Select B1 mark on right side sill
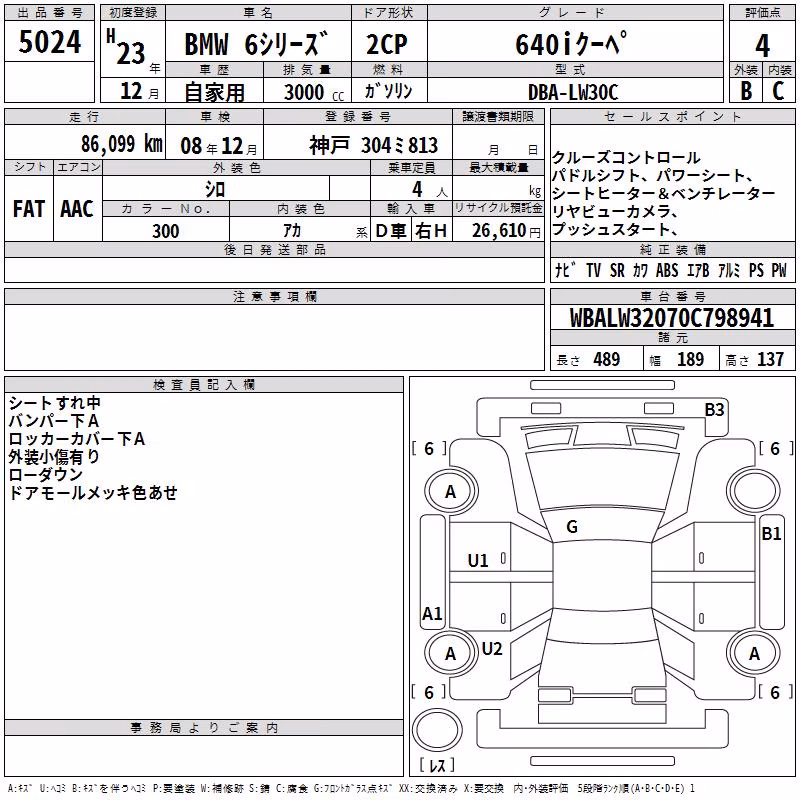800x800 pixels. [771, 534]
